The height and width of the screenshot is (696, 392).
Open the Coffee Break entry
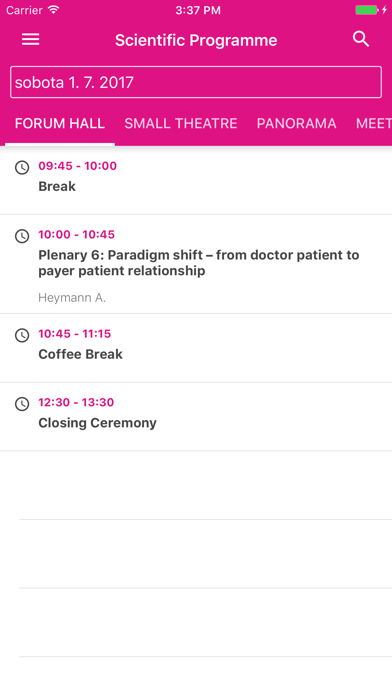pos(196,348)
